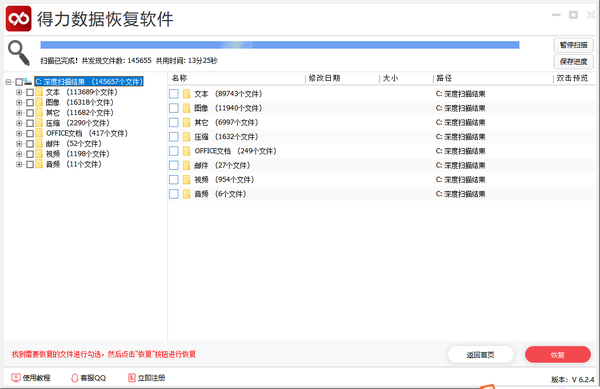Check the 其它 (11682个文件) tree checkbox
The width and height of the screenshot is (600, 389).
[30, 113]
